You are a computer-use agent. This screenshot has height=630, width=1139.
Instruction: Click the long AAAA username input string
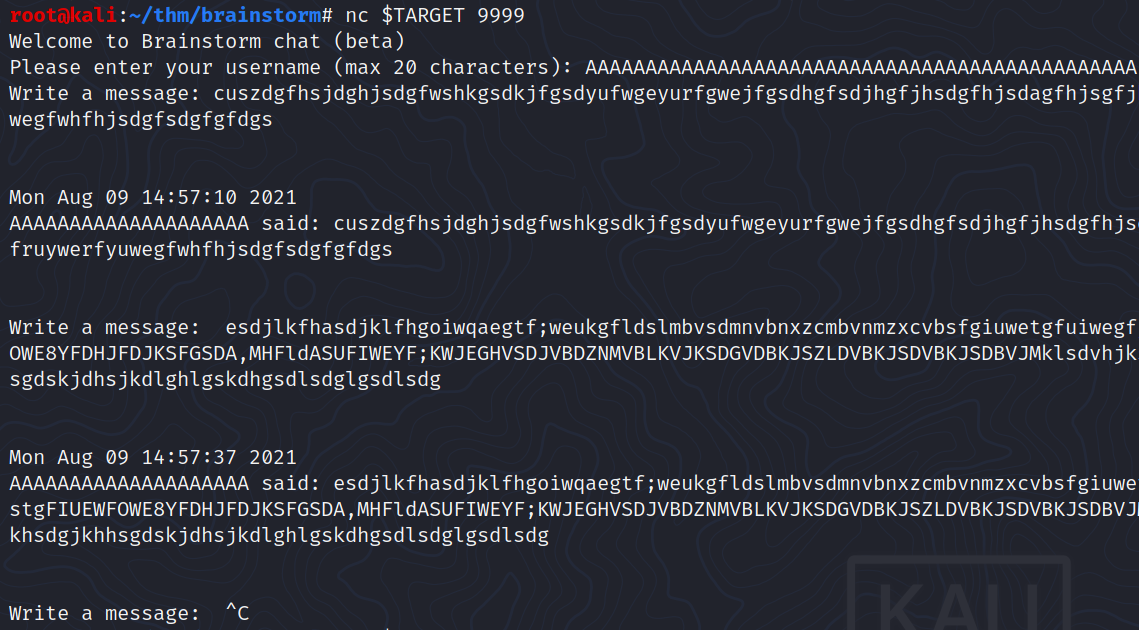860,68
